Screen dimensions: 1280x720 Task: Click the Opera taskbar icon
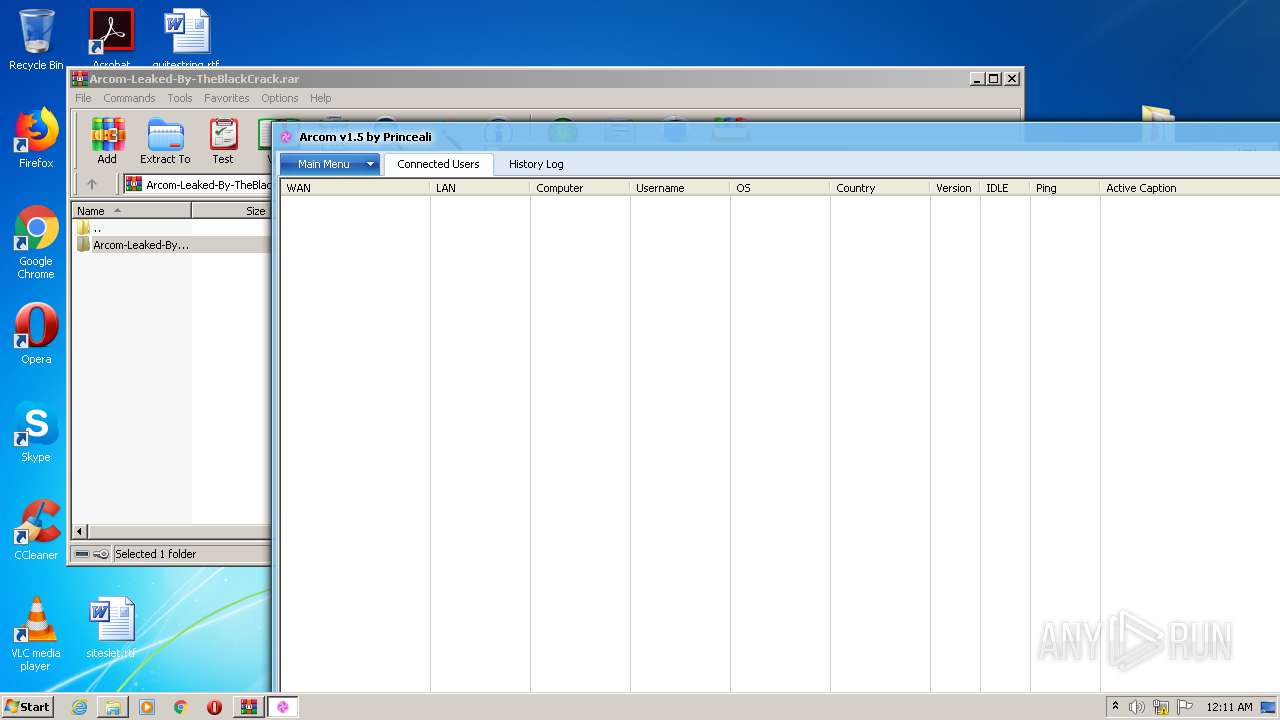214,707
